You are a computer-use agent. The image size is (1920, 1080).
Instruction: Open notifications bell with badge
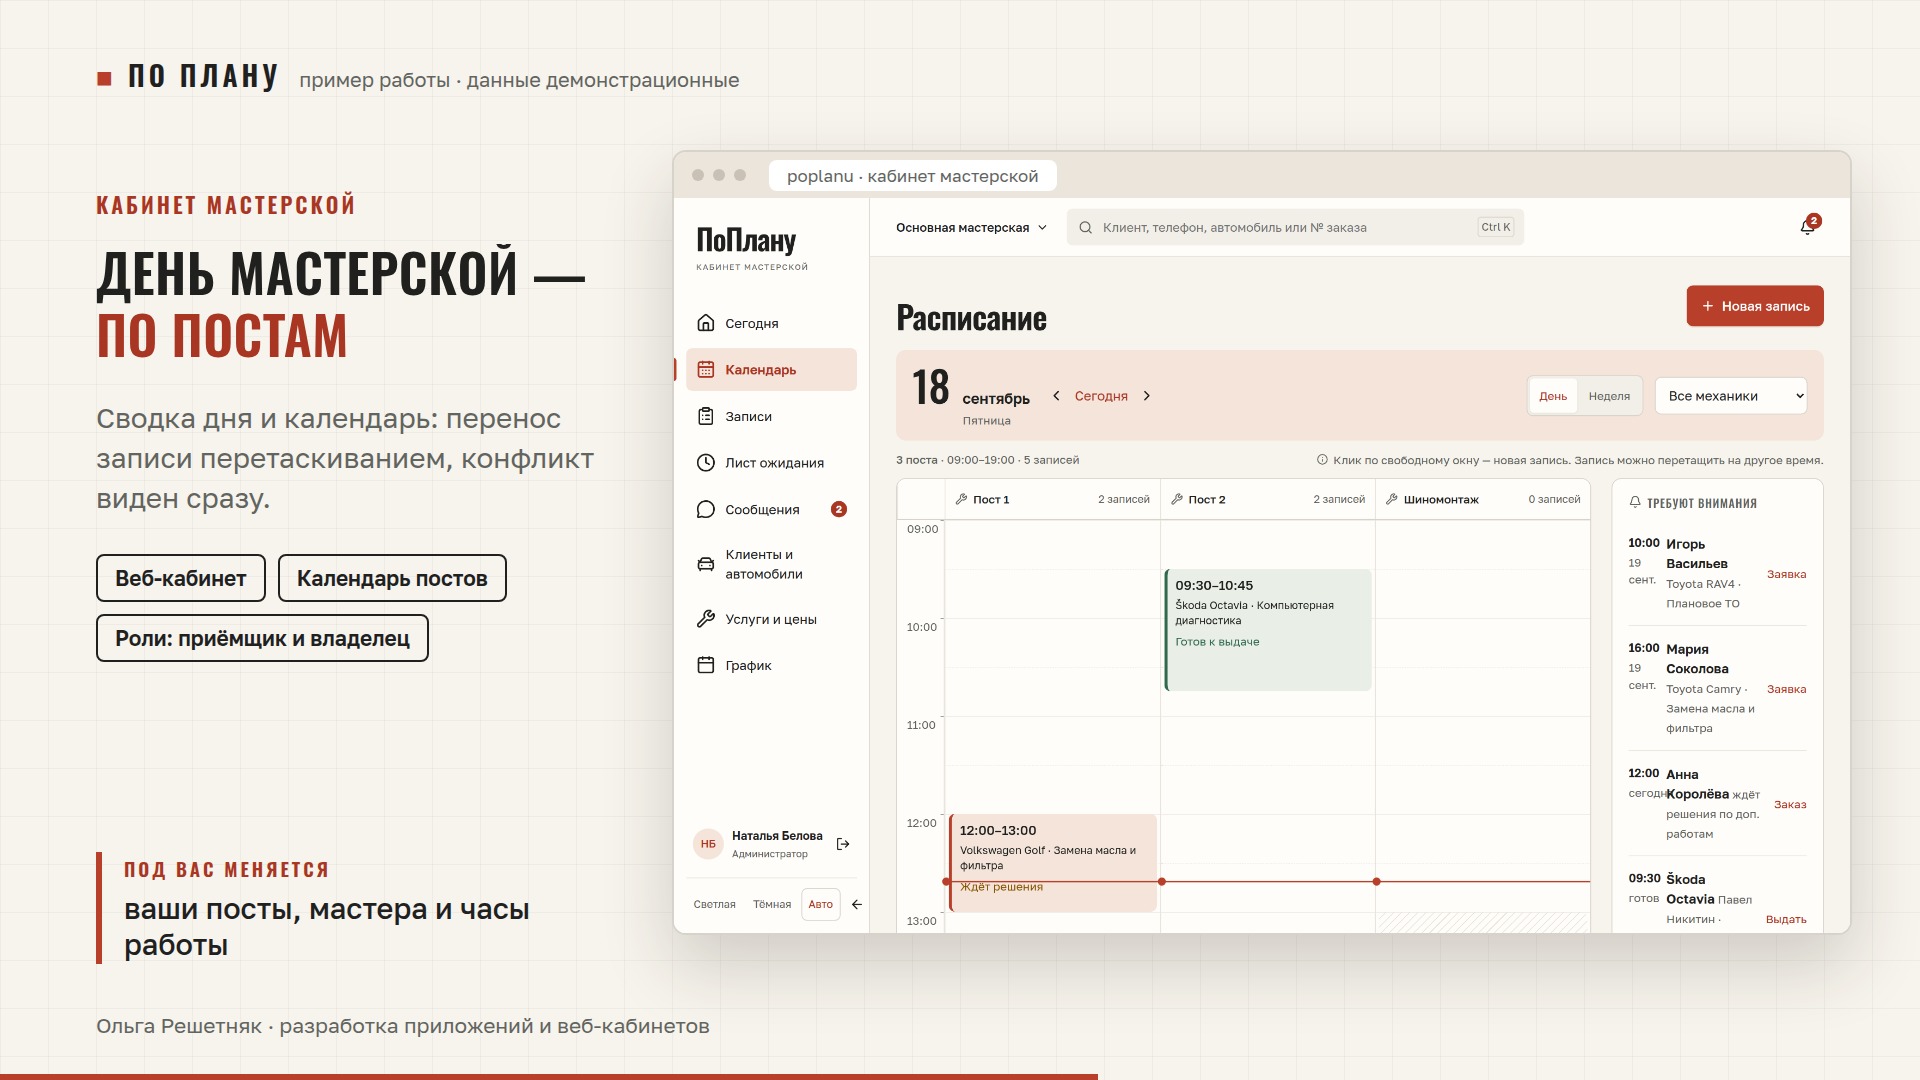[1808, 226]
